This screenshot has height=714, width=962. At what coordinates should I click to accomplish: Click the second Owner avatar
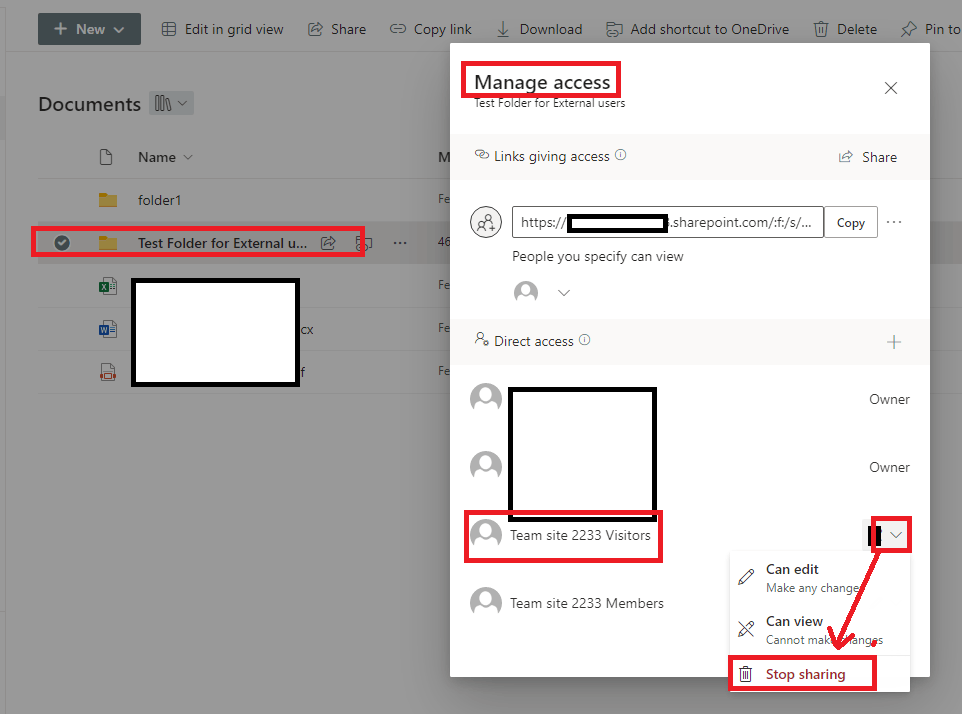[486, 467]
